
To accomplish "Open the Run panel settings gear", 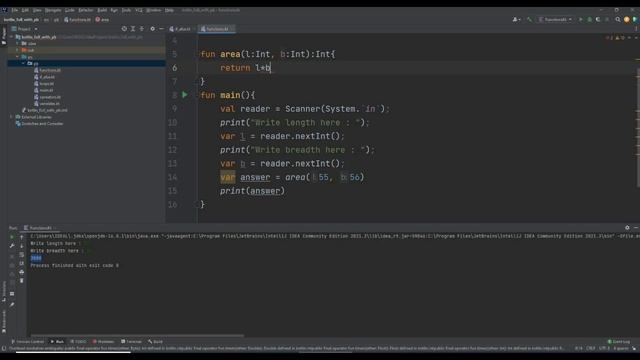I will point(627,228).
